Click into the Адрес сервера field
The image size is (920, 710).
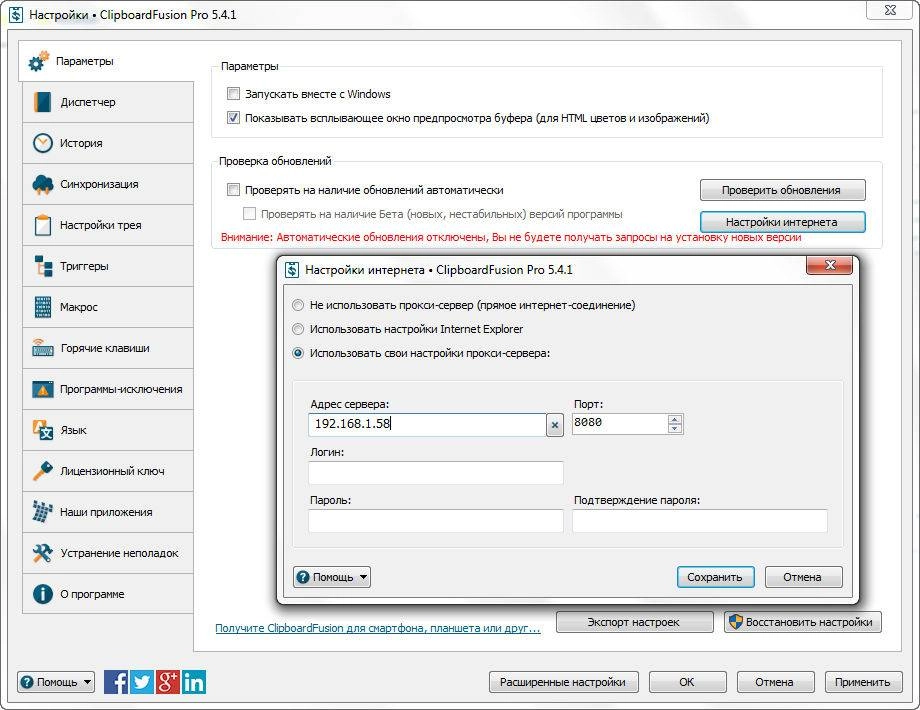(x=427, y=424)
